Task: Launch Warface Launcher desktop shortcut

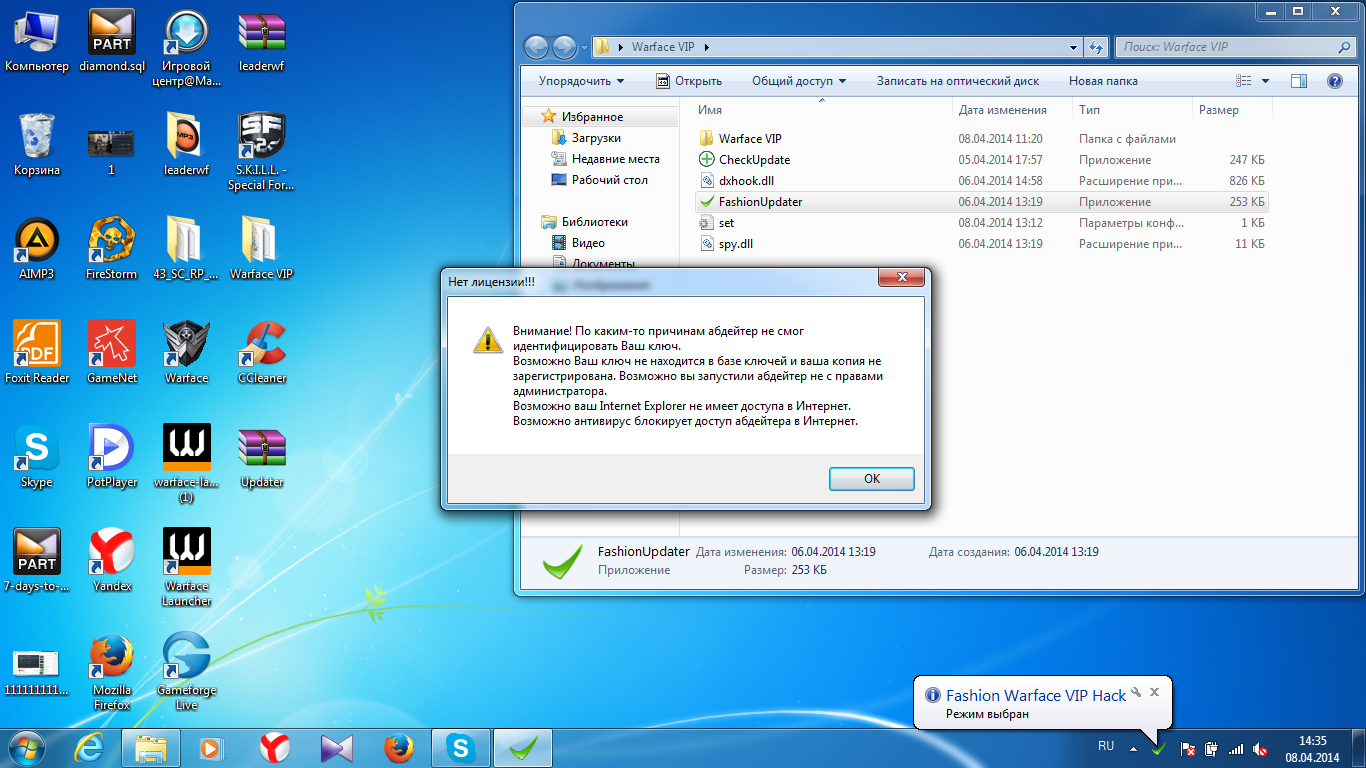Action: 187,568
